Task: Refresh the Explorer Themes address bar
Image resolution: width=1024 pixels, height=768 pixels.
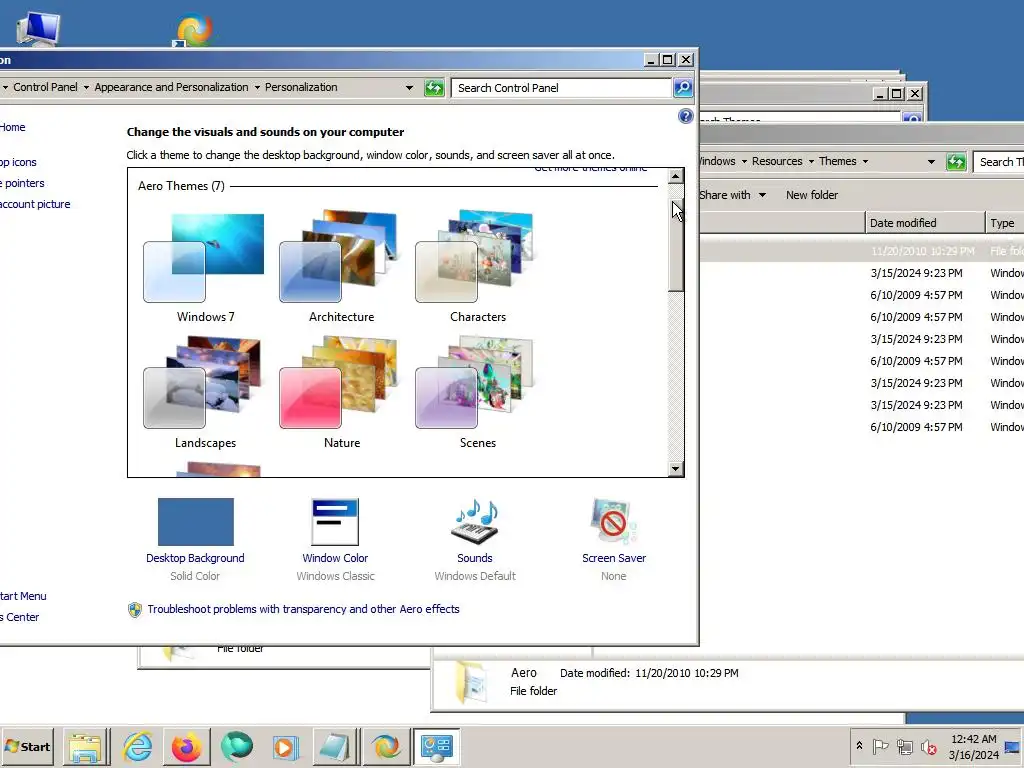Action: coord(956,162)
